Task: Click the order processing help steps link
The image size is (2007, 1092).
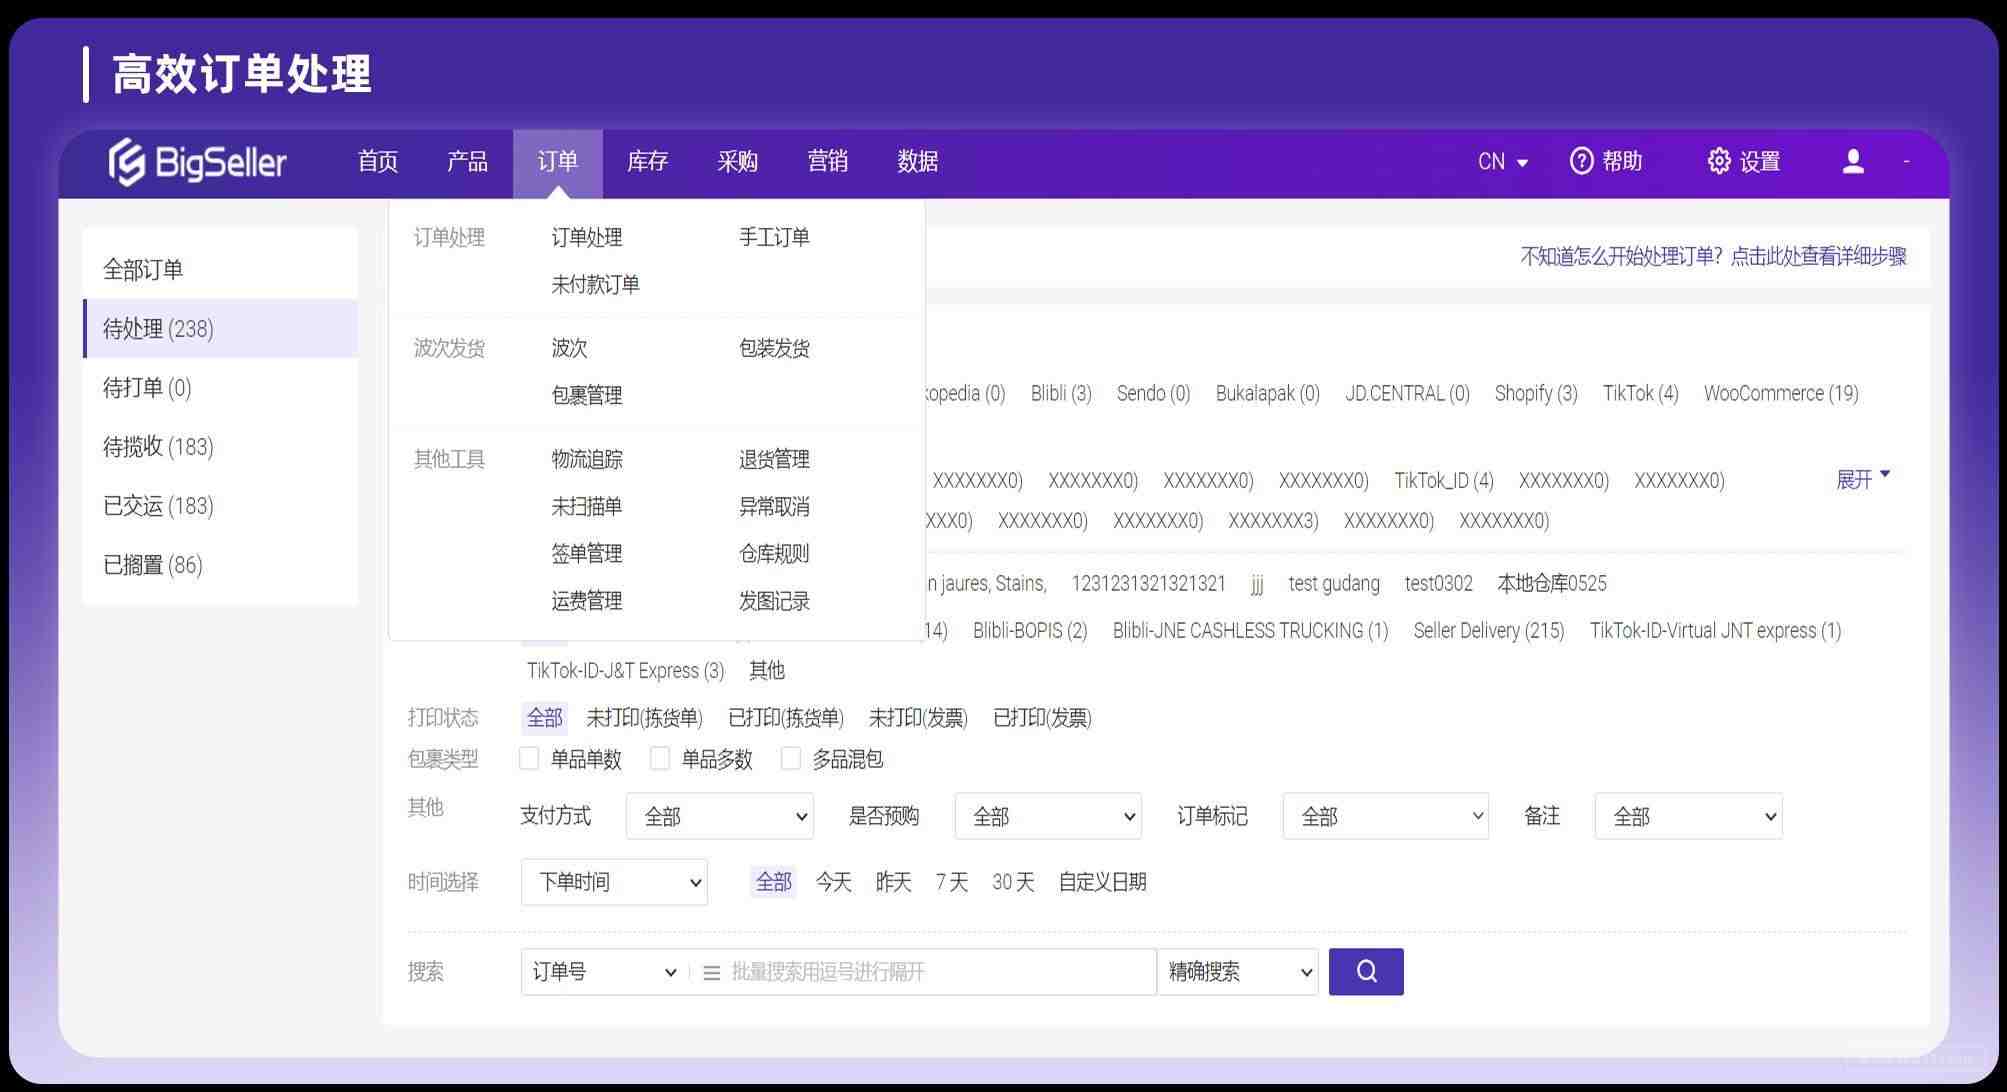Action: point(1713,256)
